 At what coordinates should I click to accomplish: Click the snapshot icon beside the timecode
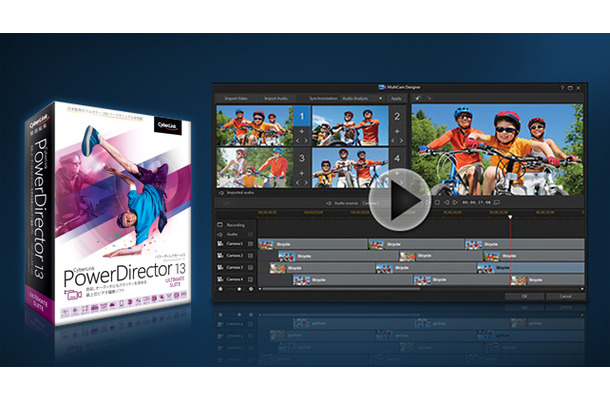[496, 202]
